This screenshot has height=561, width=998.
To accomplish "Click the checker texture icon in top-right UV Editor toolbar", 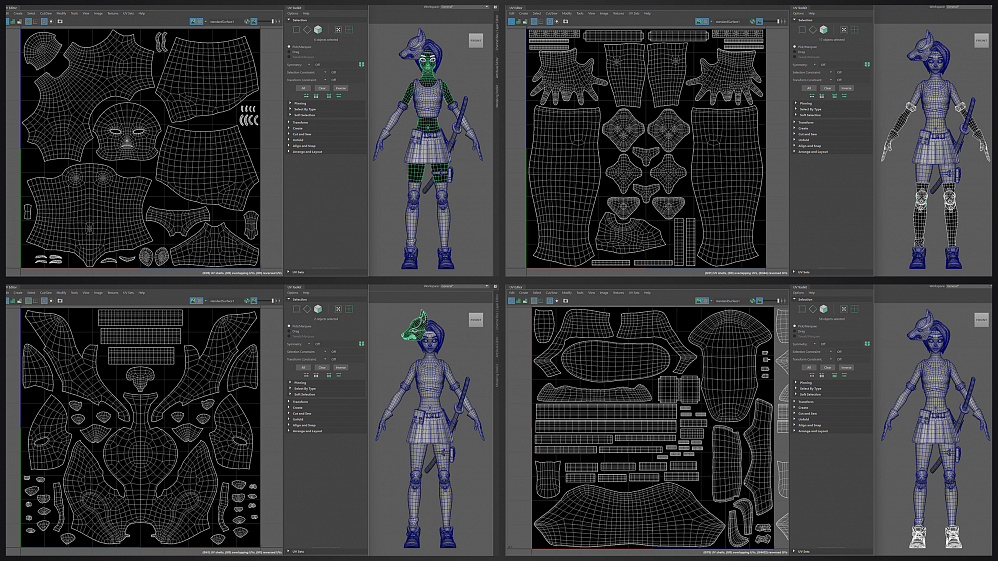I will click(705, 21).
